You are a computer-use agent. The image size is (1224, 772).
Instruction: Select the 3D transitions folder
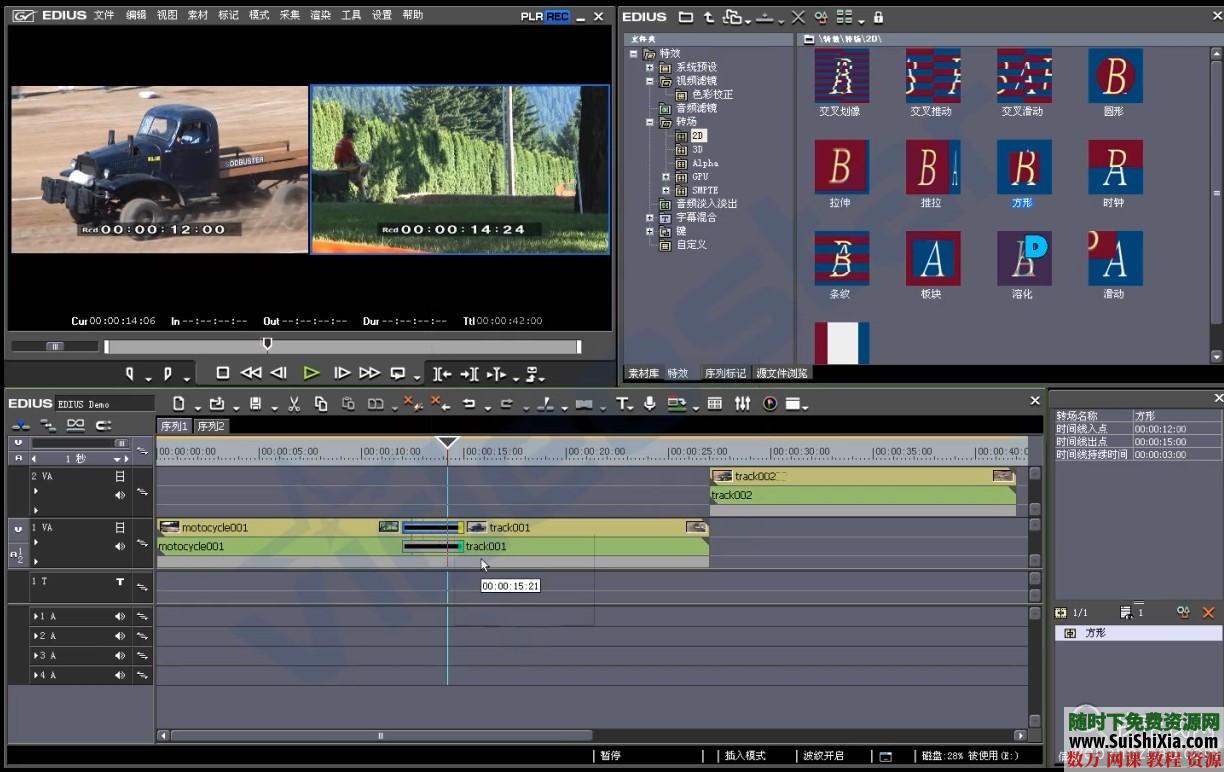[x=697, y=149]
